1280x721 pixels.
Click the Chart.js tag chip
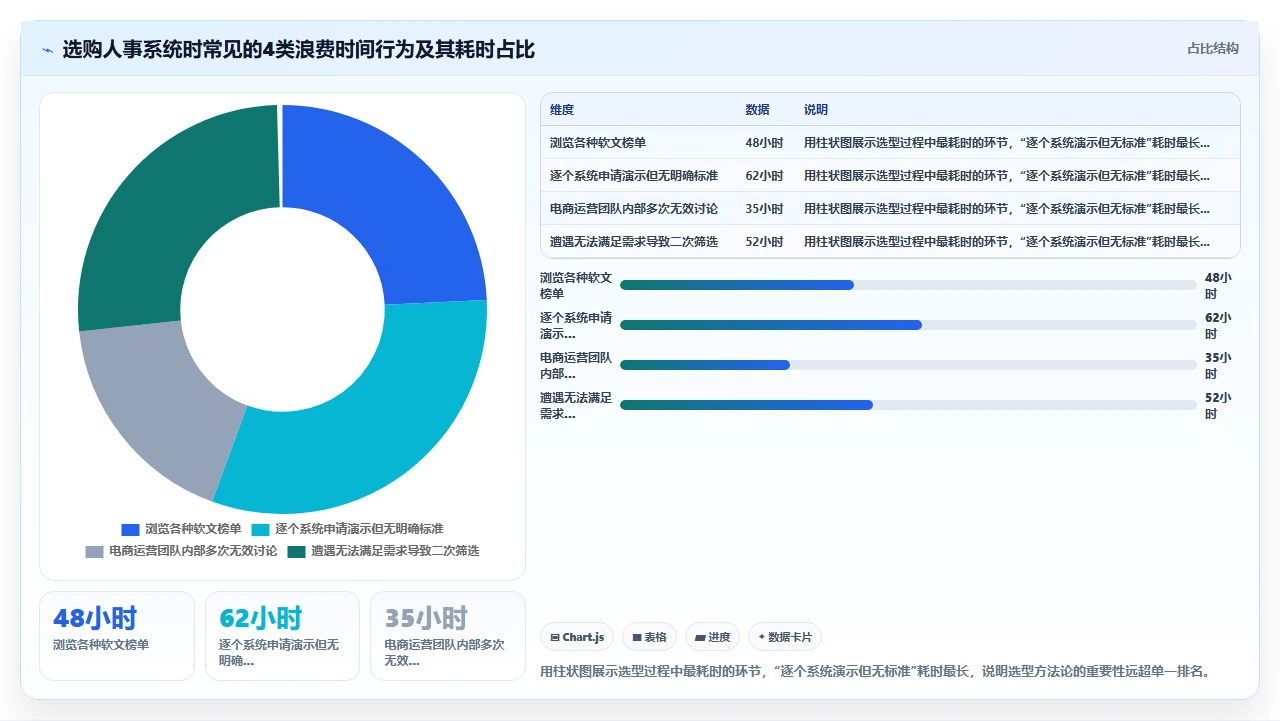pyautogui.click(x=578, y=637)
